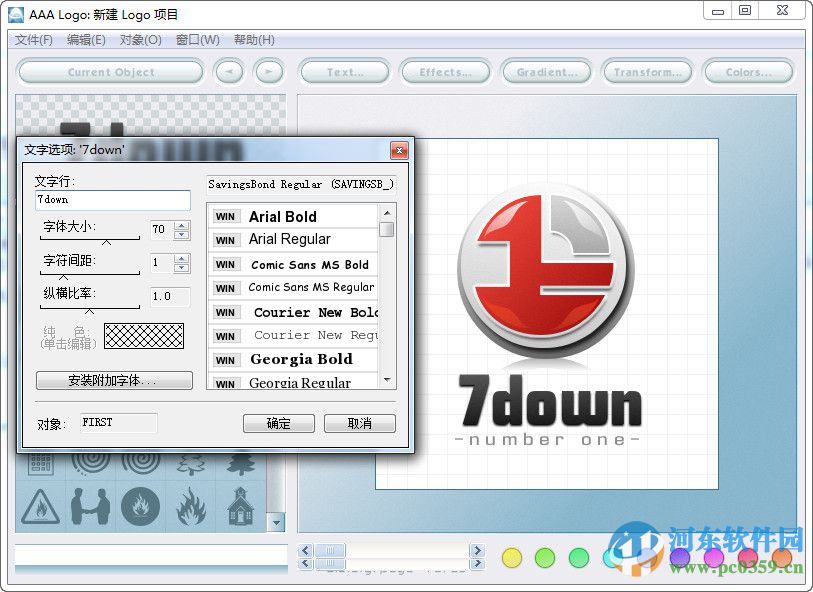Click the 字符间距 slider track
The image size is (813, 592).
90,273
